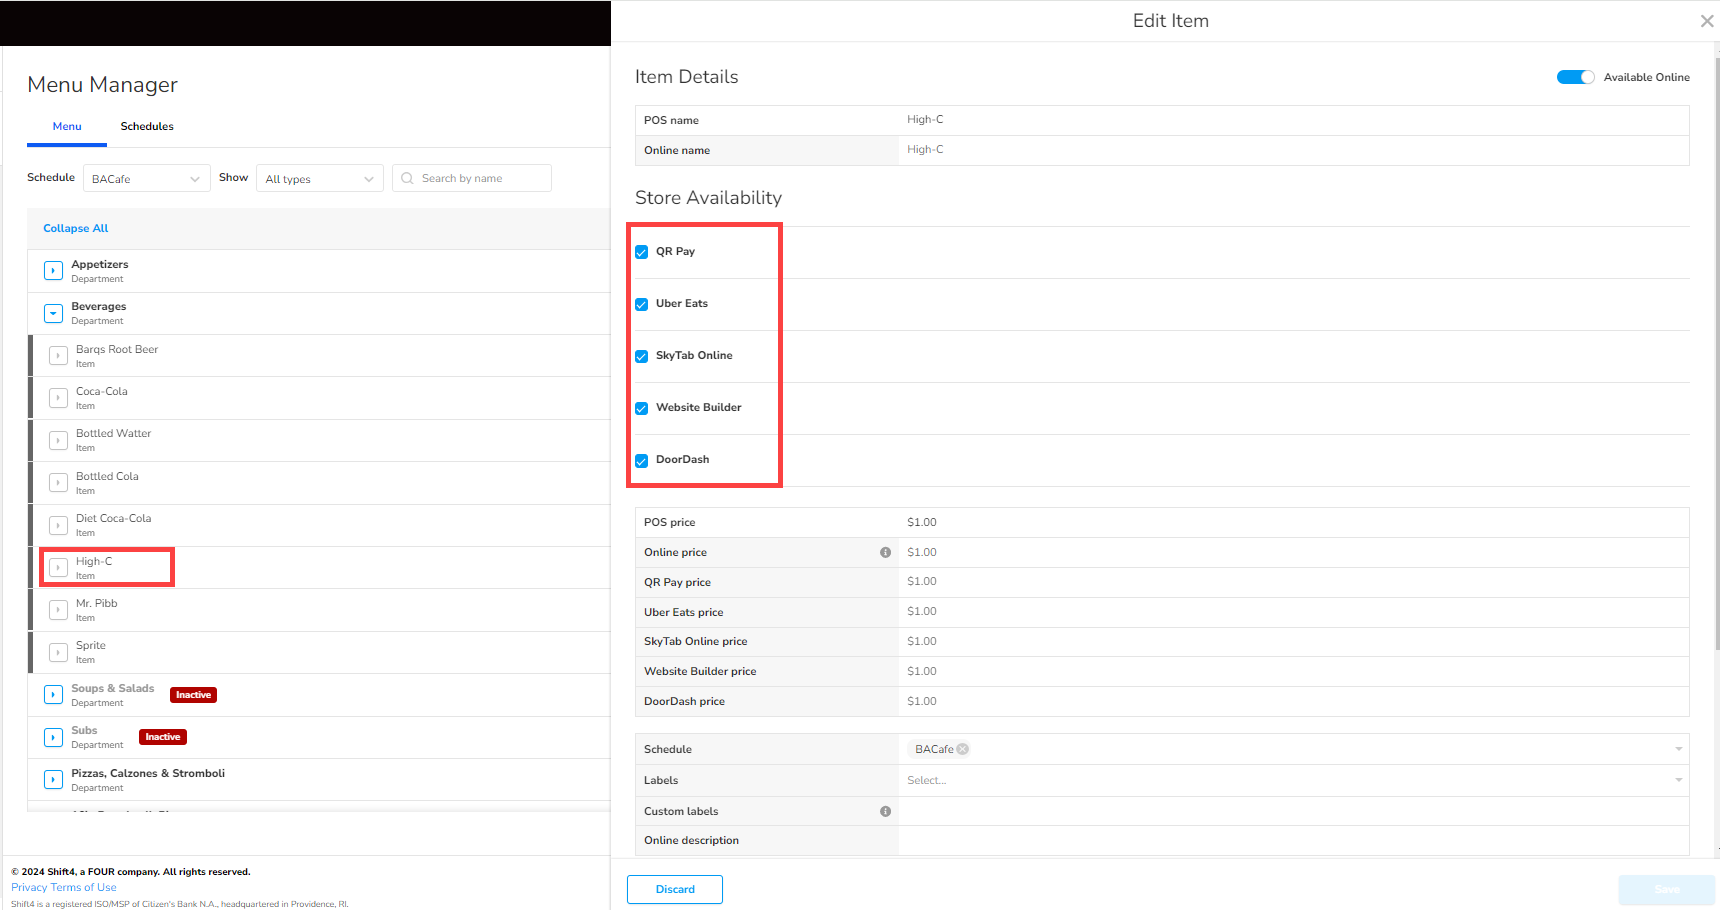1720x910 pixels.
Task: Uncheck the QR Pay checkbox
Action: pyautogui.click(x=642, y=252)
